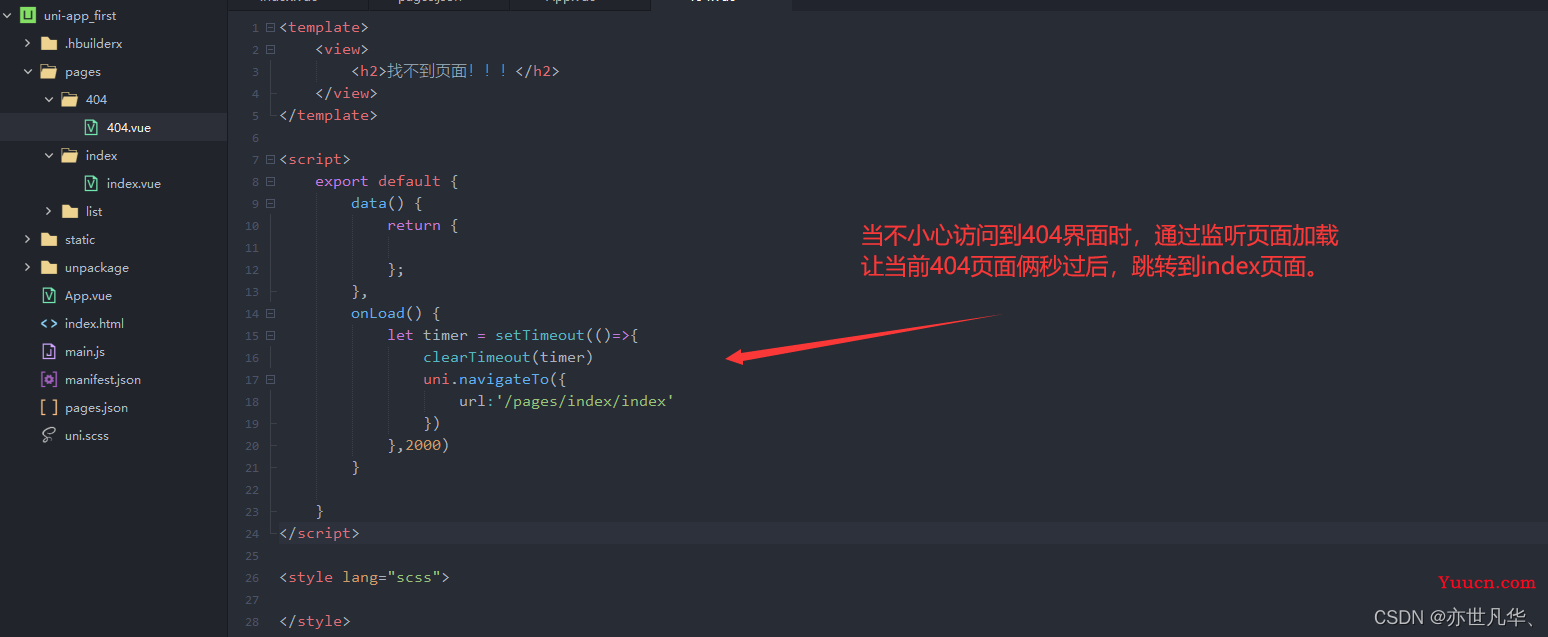Expand the static folder chevron
Screen dimensions: 1548x637
28,240
